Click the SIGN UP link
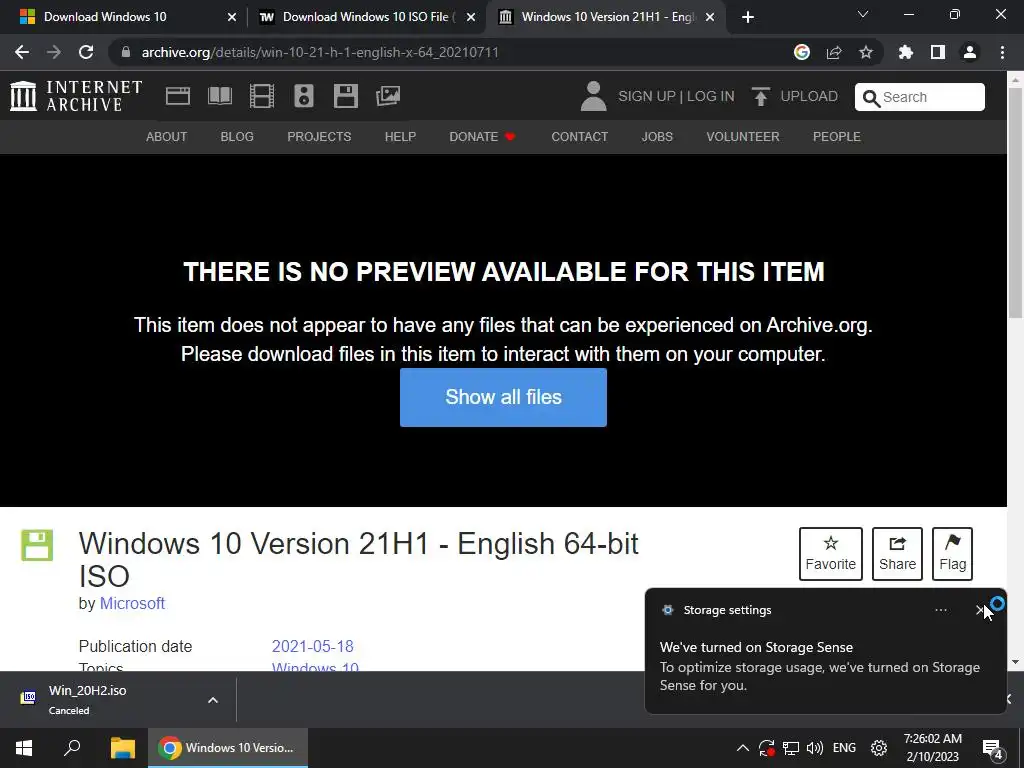 coord(647,96)
